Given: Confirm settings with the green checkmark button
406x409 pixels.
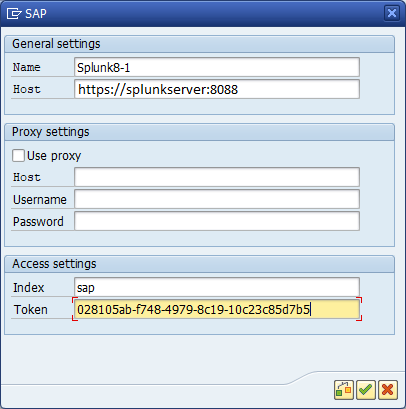Looking at the screenshot, I should pos(366,390).
